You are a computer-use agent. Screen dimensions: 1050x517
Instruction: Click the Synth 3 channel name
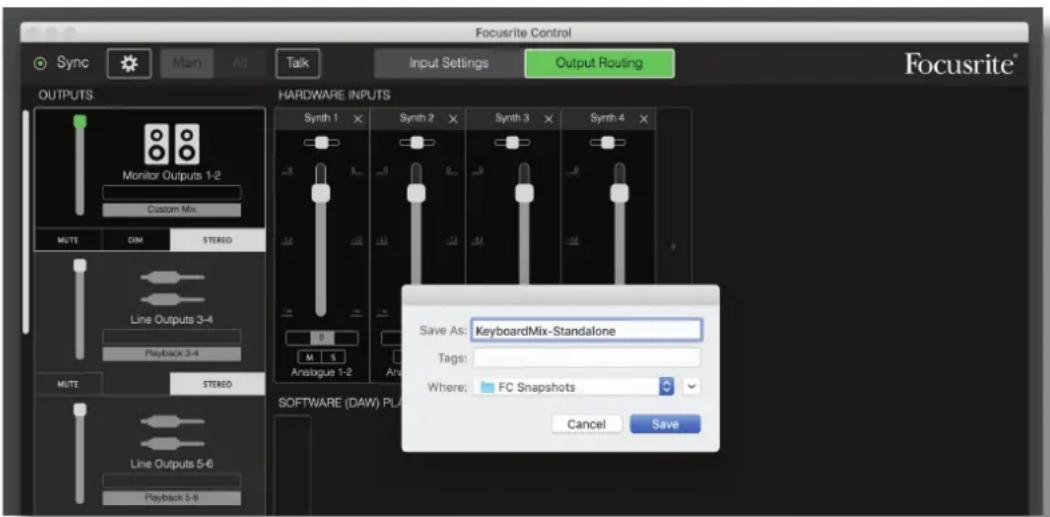512,119
